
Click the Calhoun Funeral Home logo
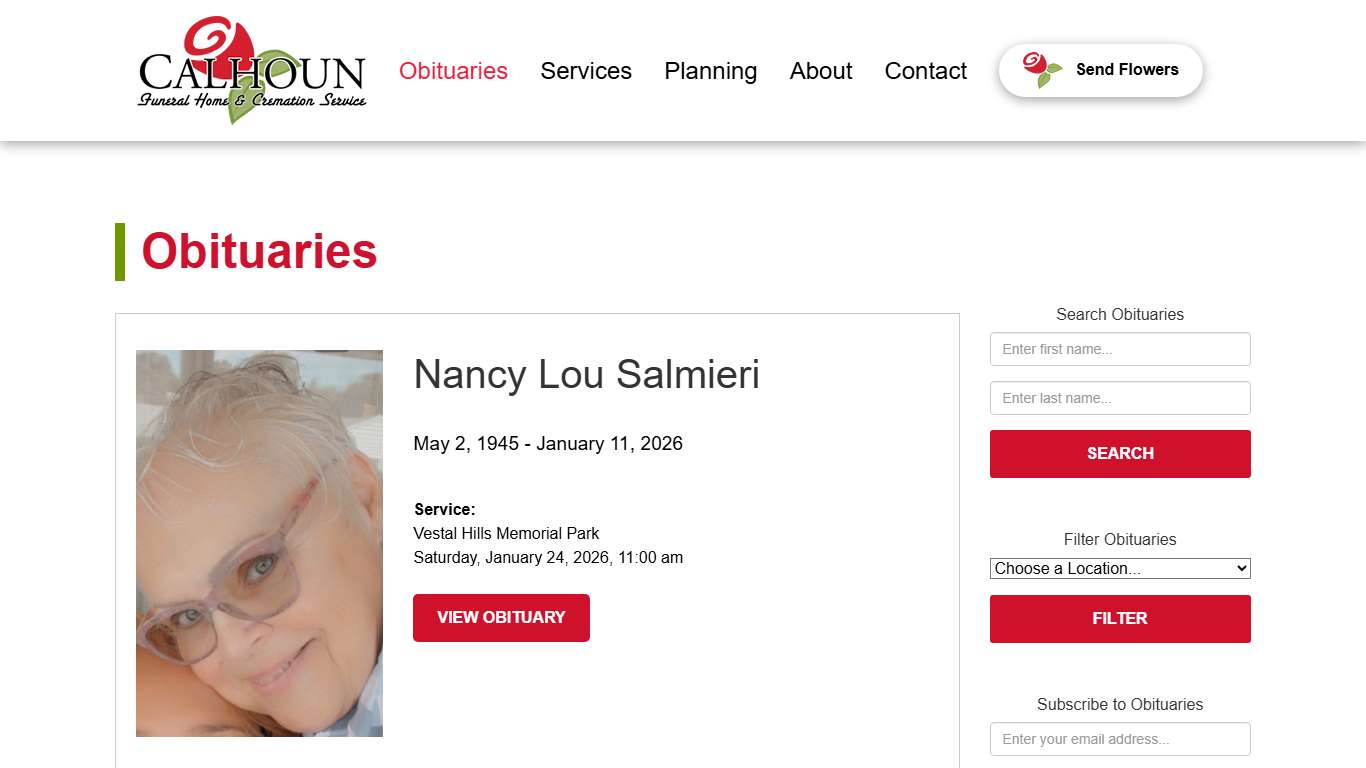tap(252, 71)
